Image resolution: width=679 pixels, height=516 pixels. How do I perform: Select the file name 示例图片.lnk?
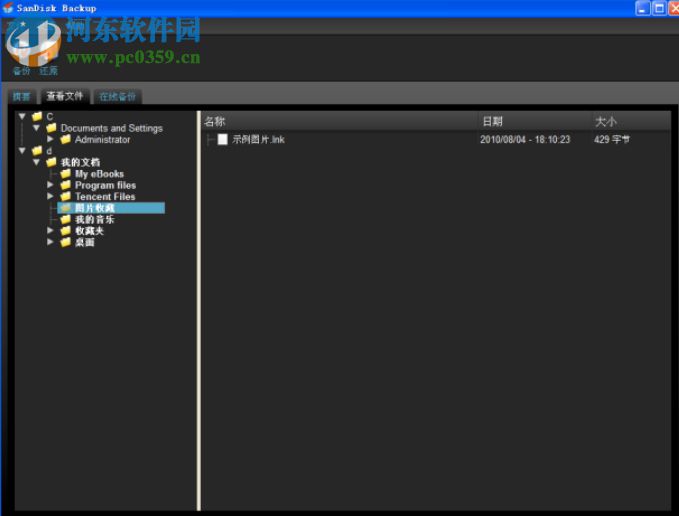point(259,139)
